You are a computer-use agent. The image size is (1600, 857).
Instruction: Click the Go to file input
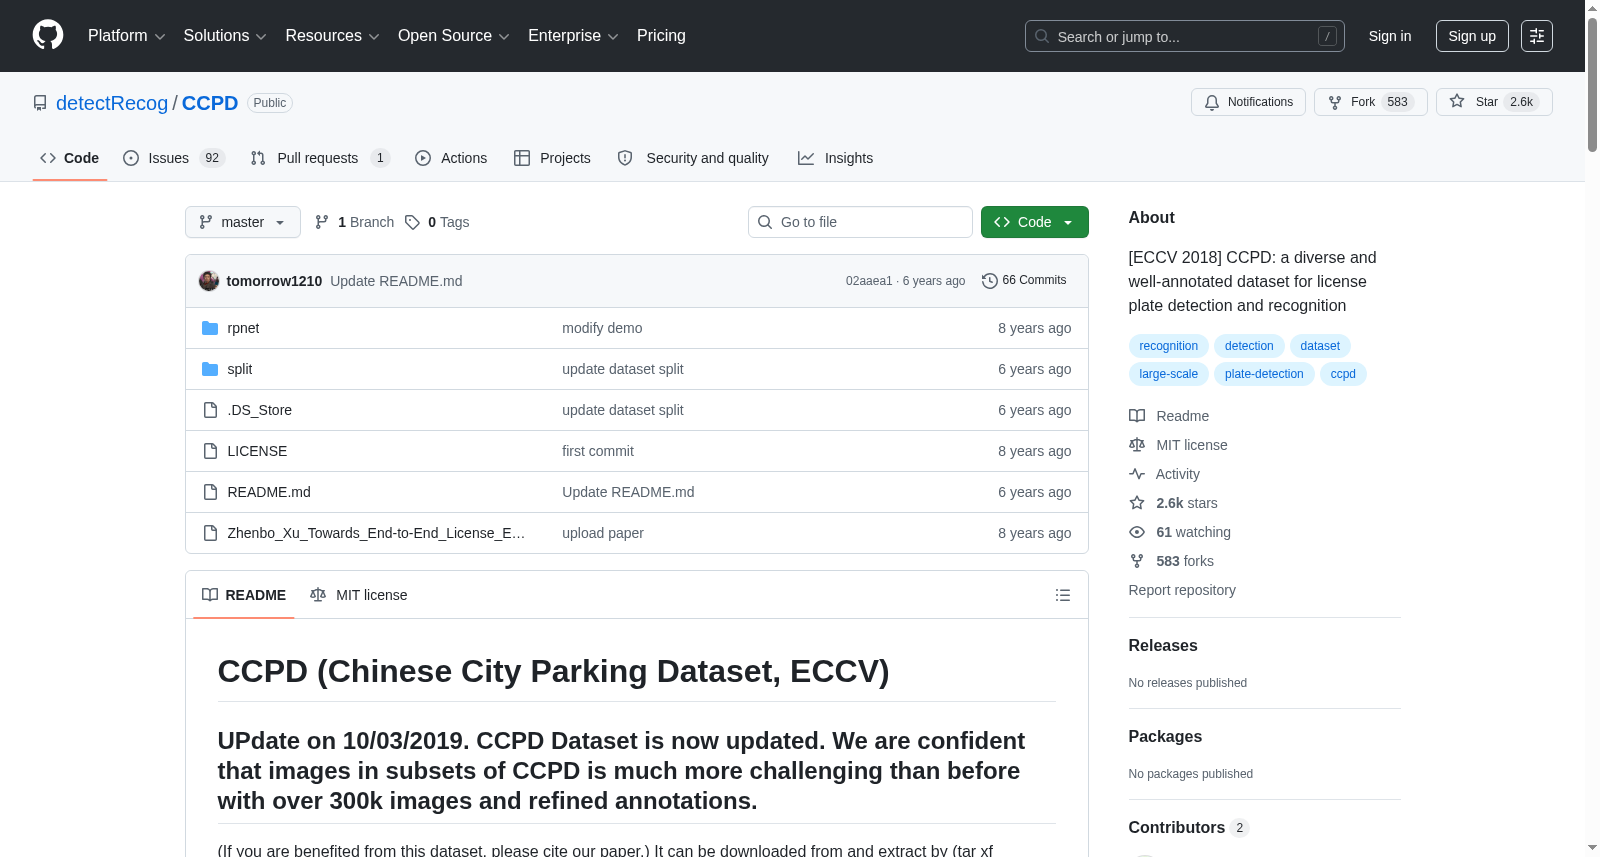pos(860,222)
